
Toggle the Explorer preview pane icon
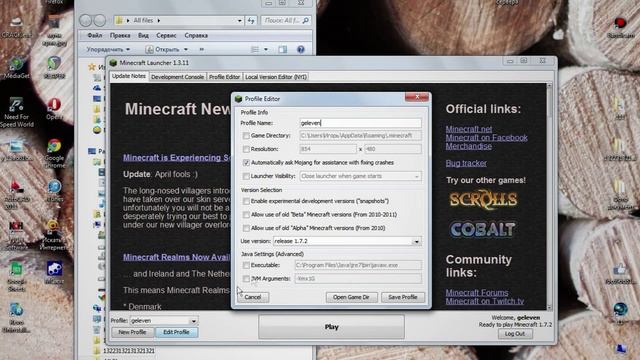[282, 49]
